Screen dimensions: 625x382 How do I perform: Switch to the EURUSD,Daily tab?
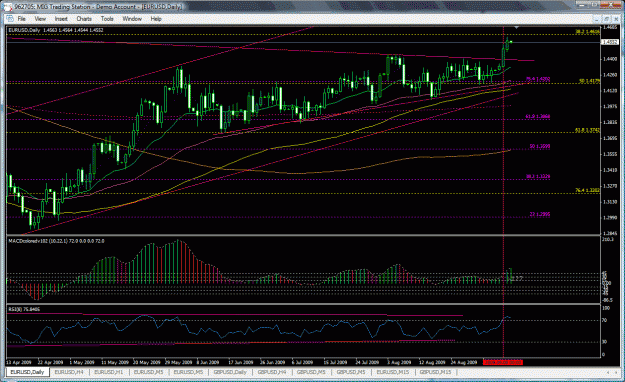click(x=27, y=372)
